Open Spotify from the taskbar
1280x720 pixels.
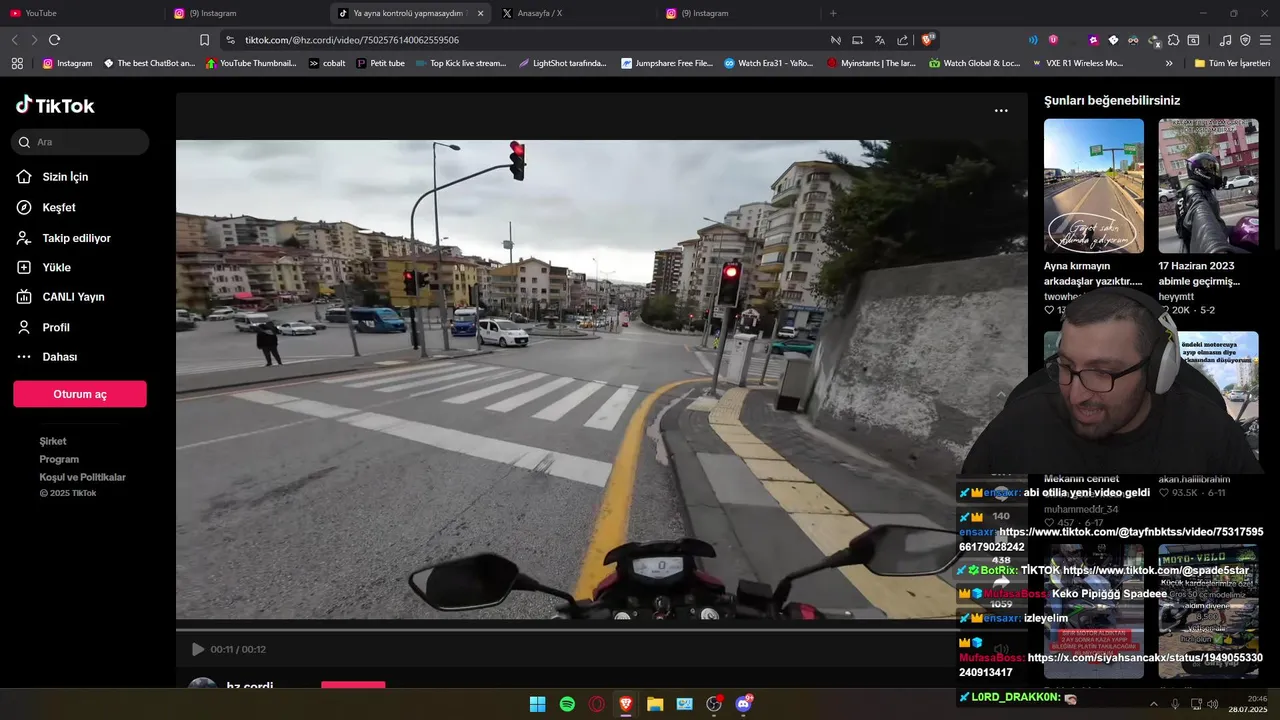567,704
